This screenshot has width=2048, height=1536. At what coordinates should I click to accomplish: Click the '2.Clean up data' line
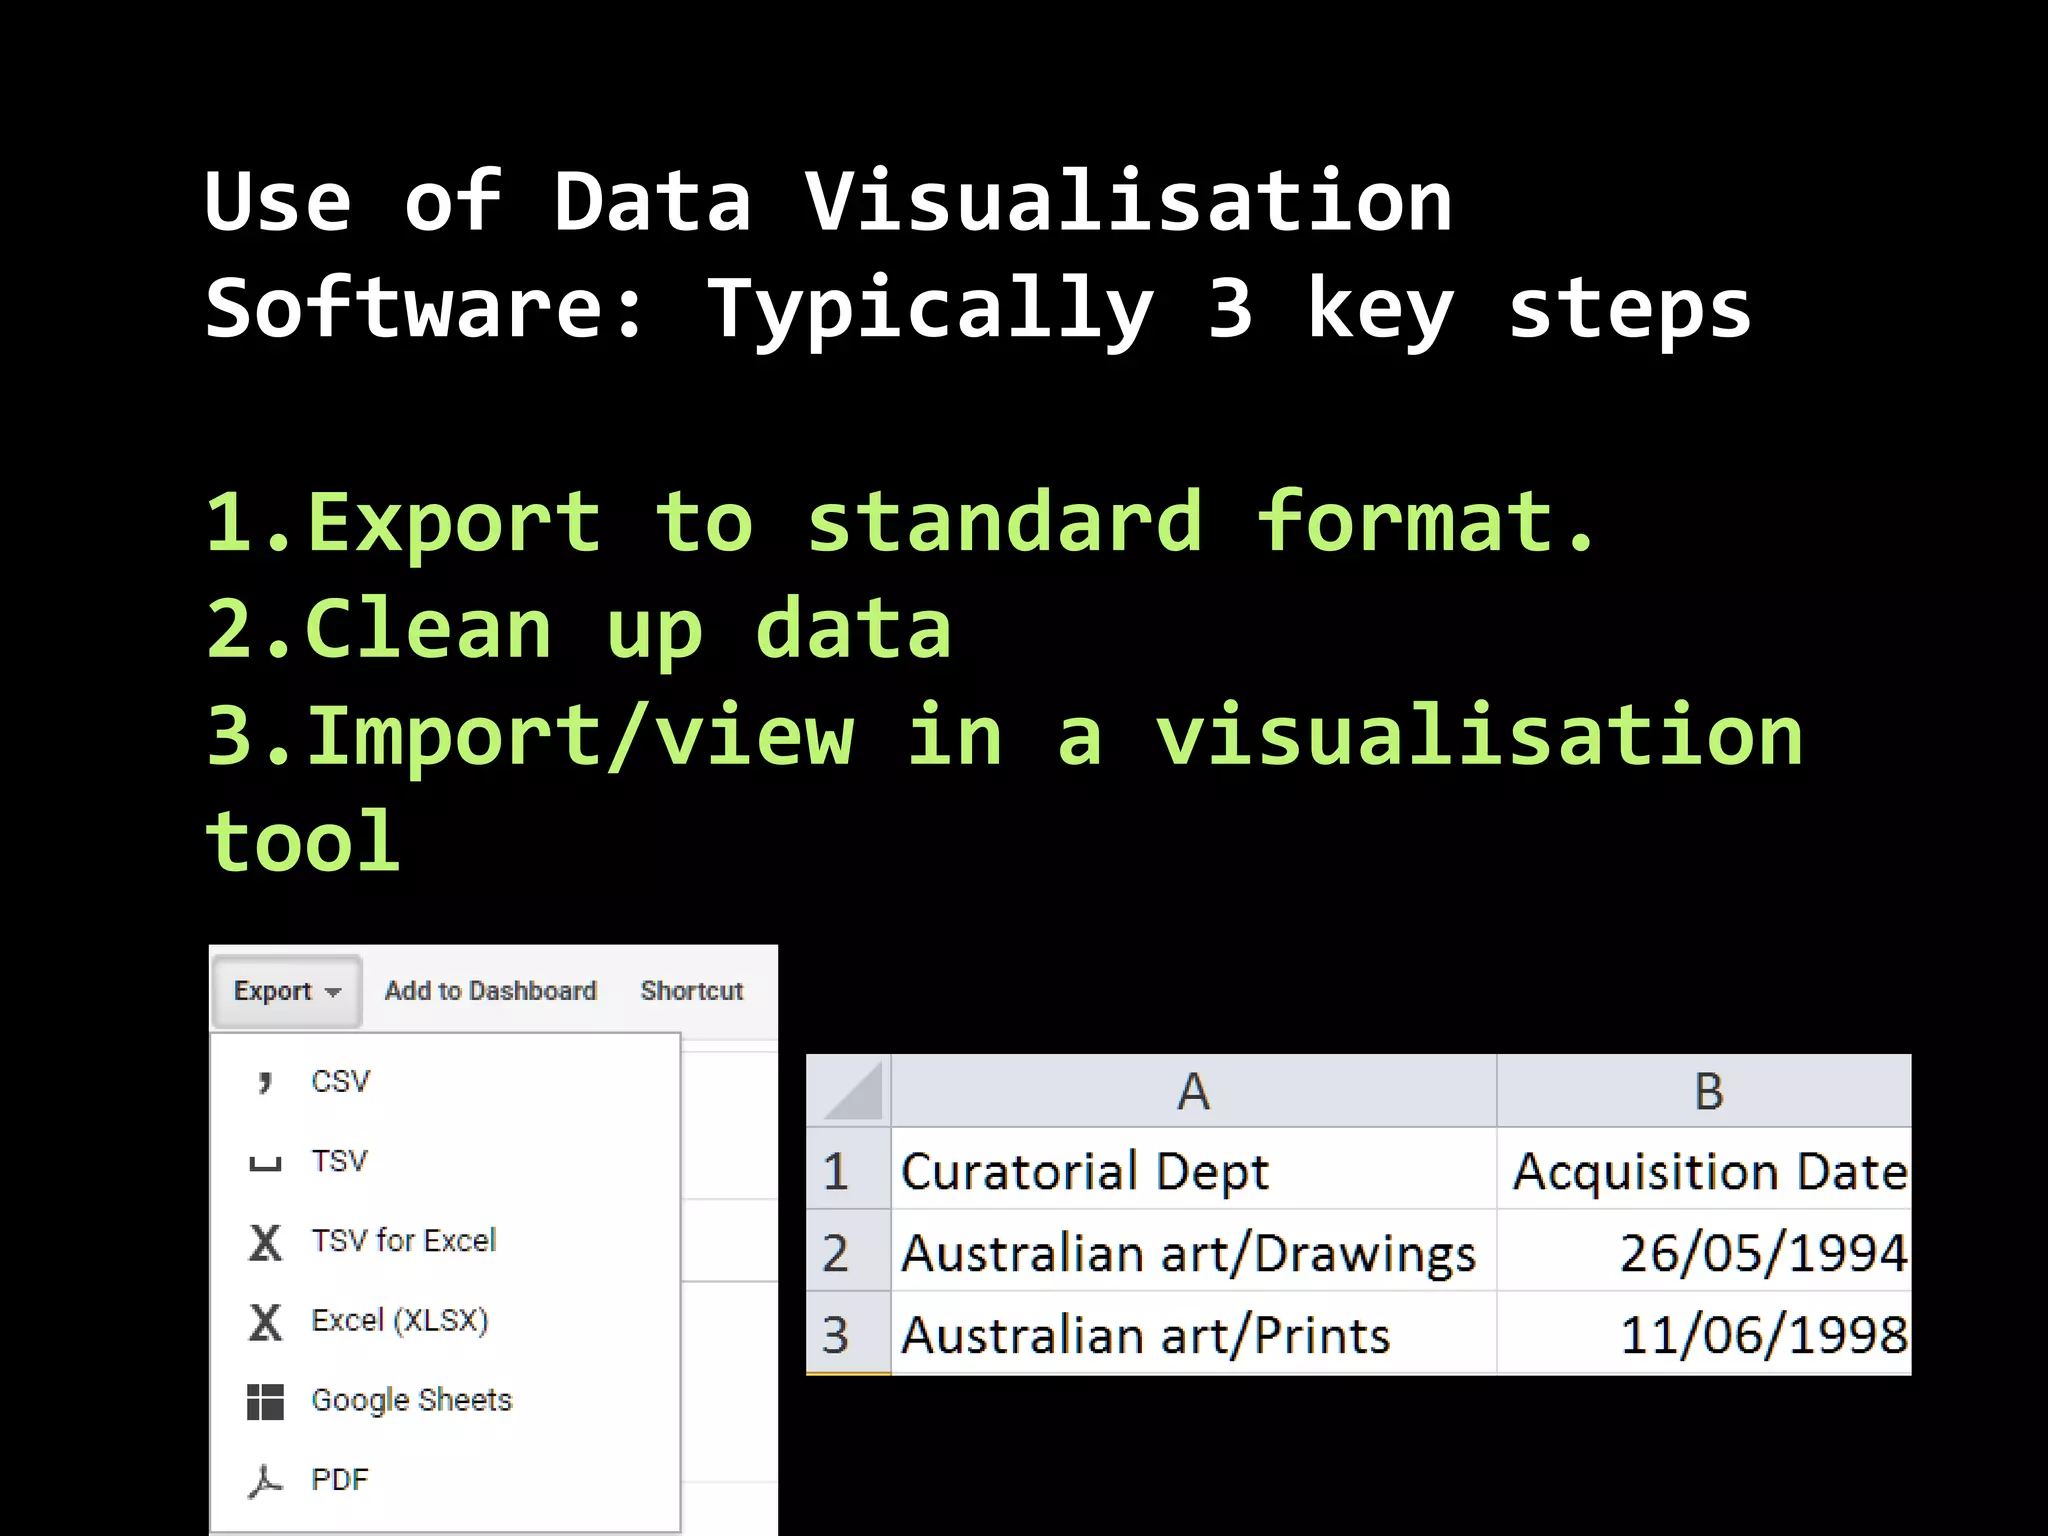[x=579, y=630]
